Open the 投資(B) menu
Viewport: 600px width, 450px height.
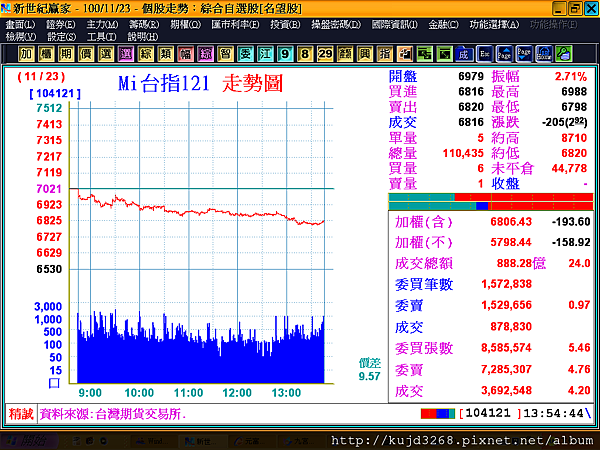pyautogui.click(x=285, y=25)
